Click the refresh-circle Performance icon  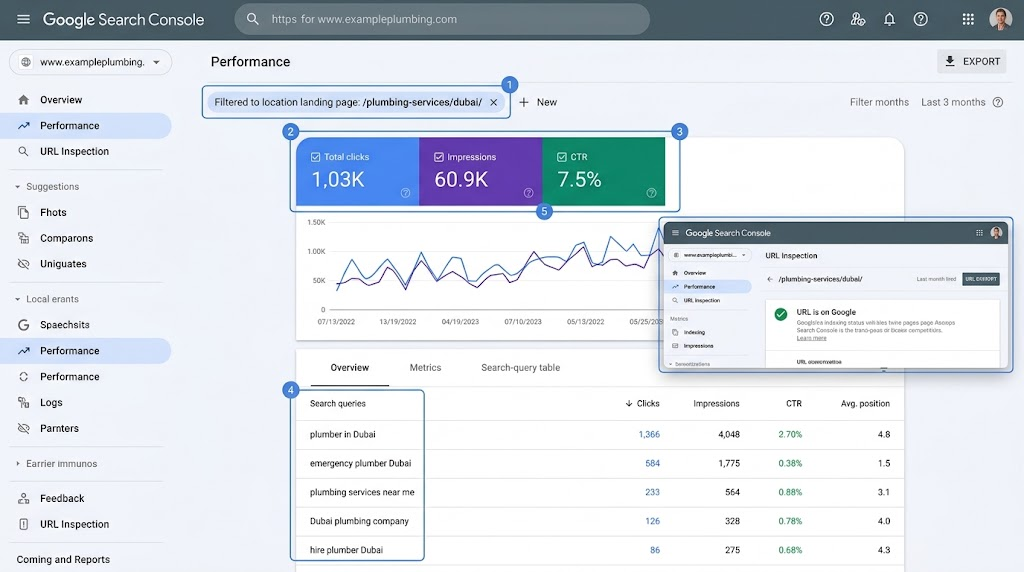(x=24, y=377)
